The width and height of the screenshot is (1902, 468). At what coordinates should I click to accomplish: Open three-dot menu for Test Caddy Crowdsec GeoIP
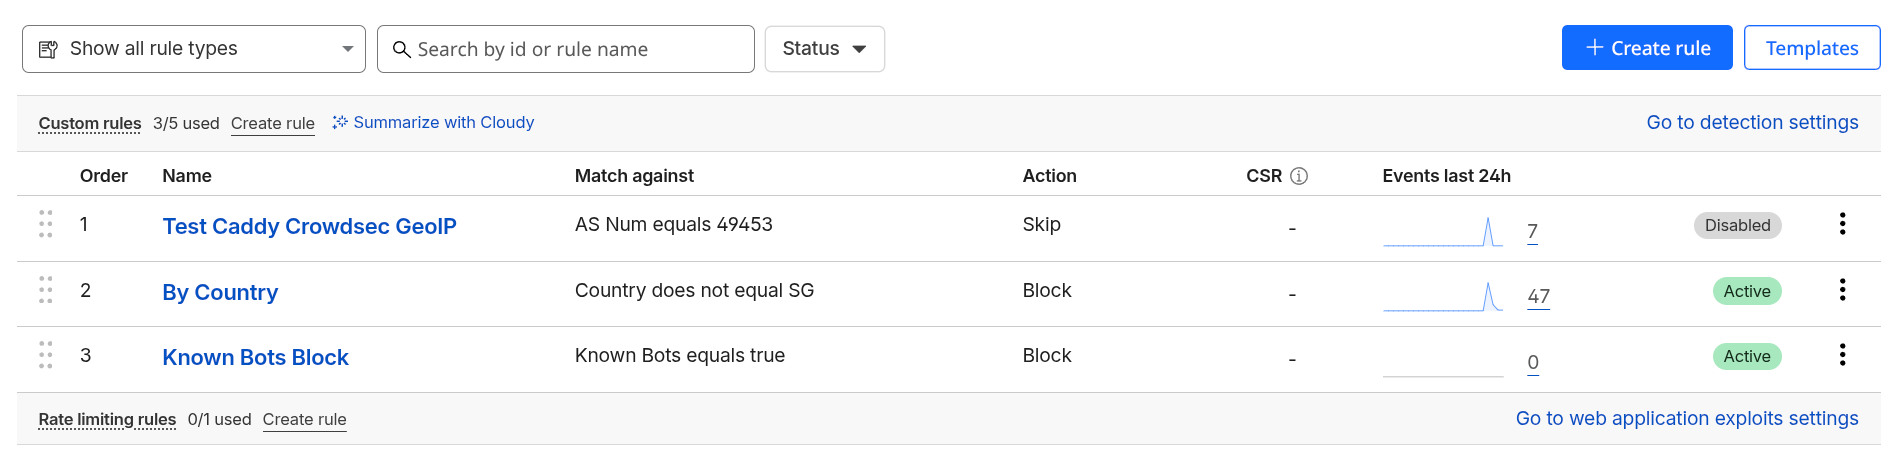click(1842, 224)
